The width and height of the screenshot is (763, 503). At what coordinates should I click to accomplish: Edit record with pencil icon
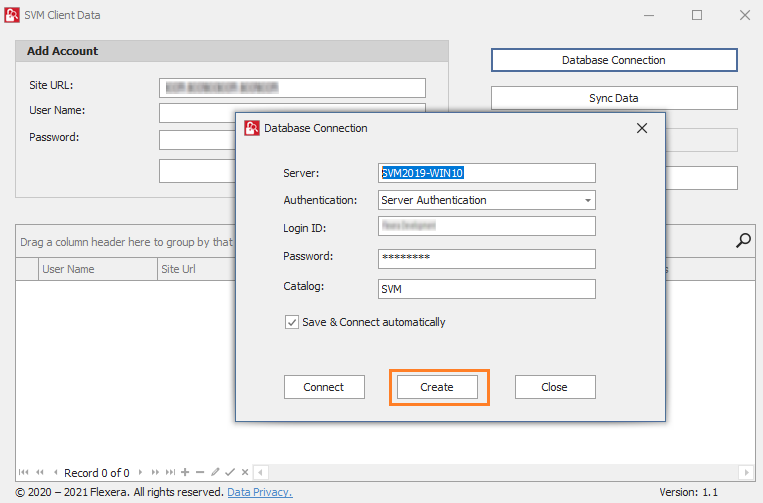pos(215,472)
